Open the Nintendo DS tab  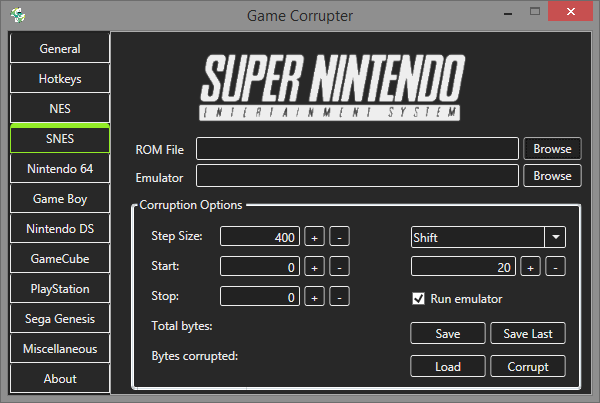click(60, 228)
